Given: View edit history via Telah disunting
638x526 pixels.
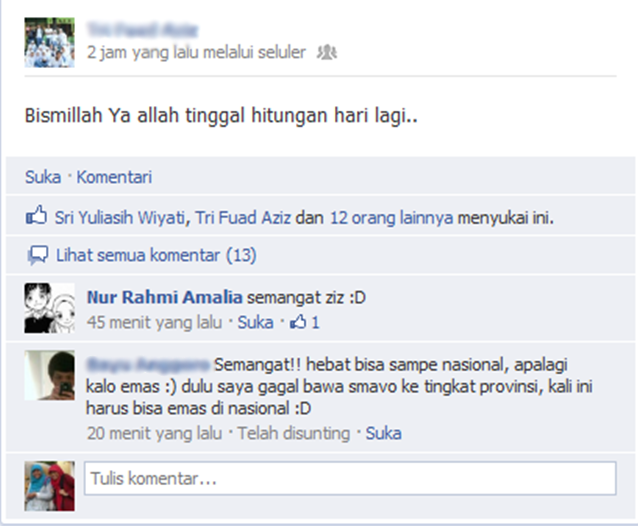Looking at the screenshot, I should pos(294,433).
